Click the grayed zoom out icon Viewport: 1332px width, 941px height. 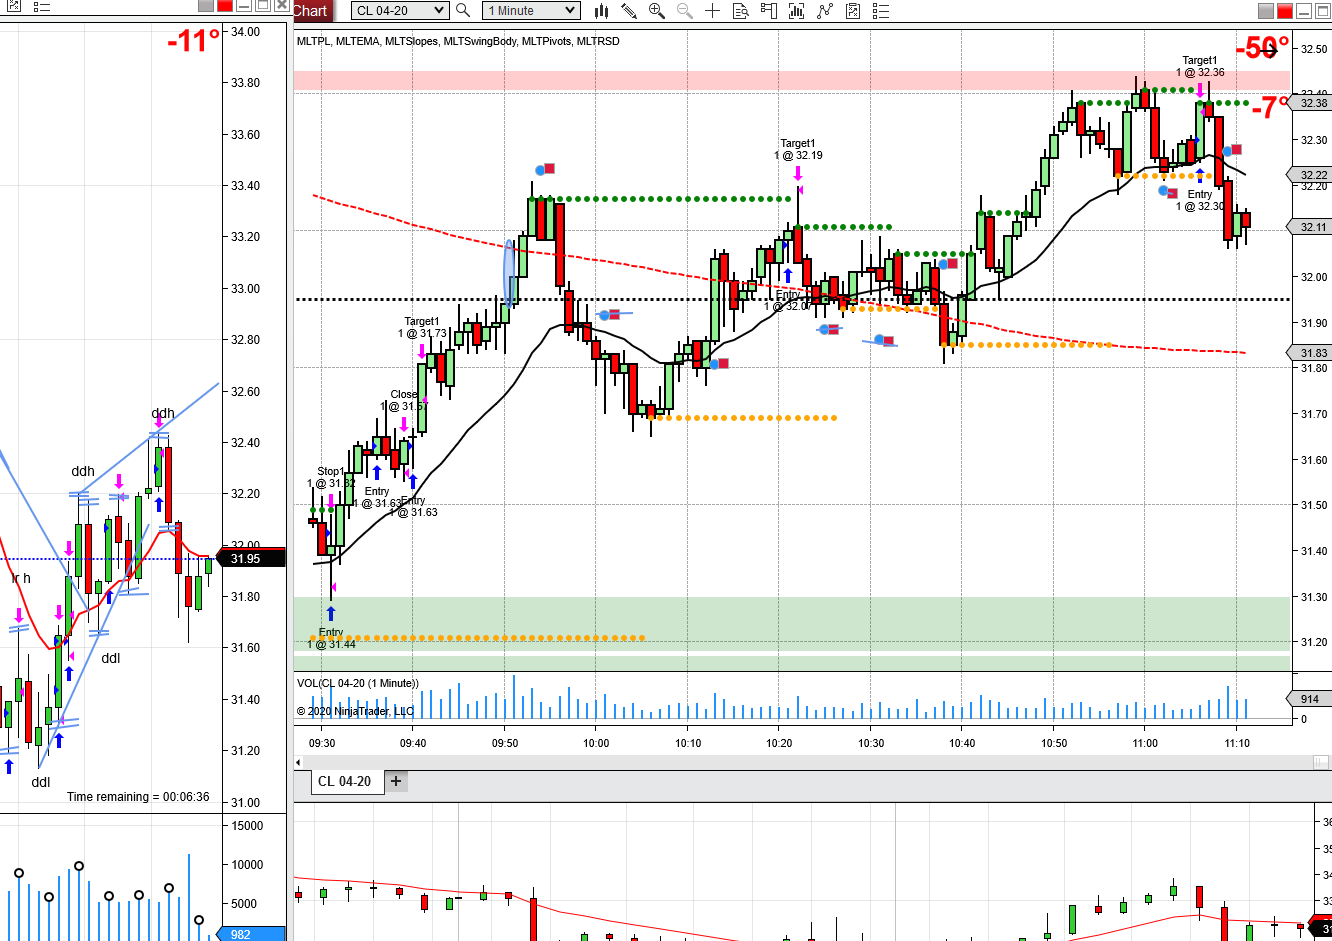(x=685, y=11)
